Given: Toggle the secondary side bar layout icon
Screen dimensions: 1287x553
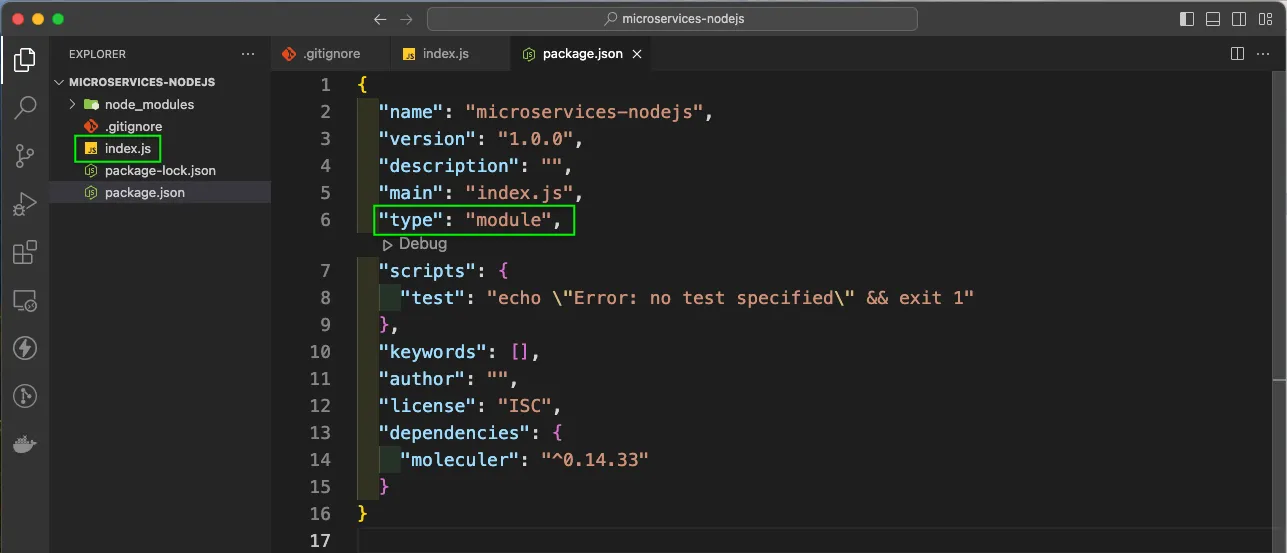Looking at the screenshot, I should pos(1239,19).
